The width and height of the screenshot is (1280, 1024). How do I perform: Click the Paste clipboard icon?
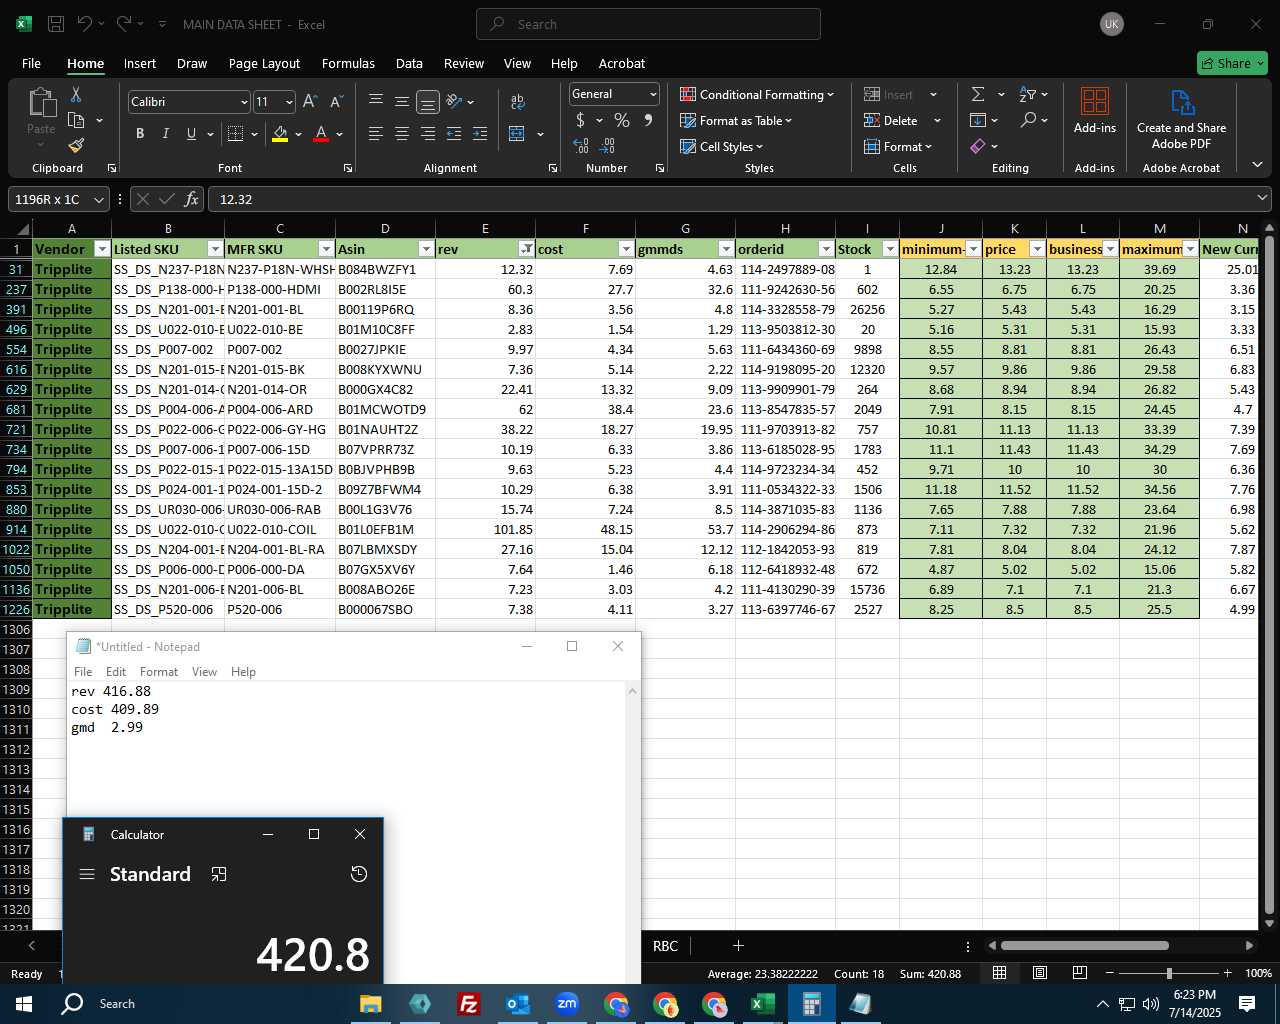[41, 103]
